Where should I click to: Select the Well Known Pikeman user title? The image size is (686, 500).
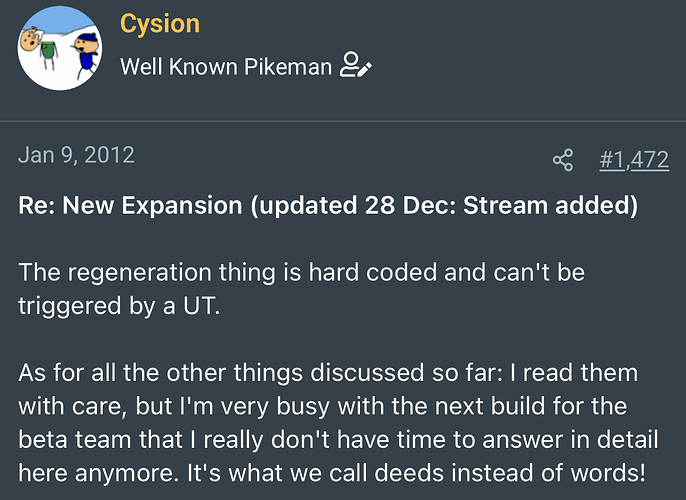click(226, 67)
